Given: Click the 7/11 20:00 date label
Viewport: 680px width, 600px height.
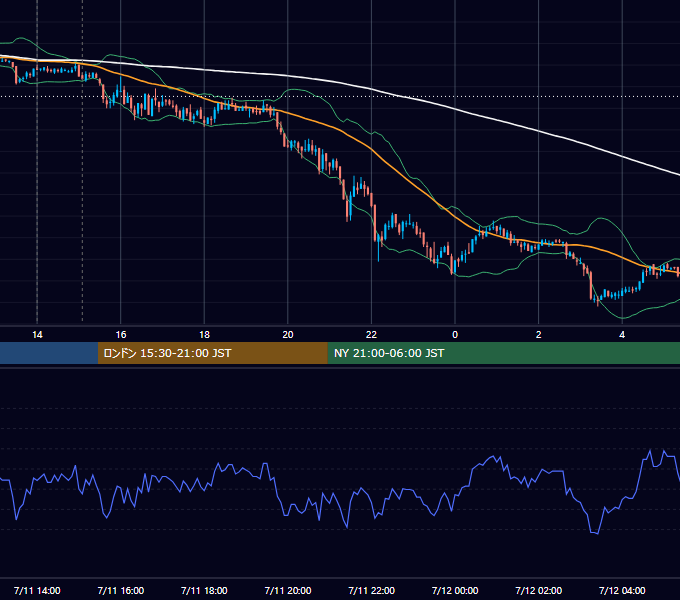Looking at the screenshot, I should pyautogui.click(x=288, y=590).
